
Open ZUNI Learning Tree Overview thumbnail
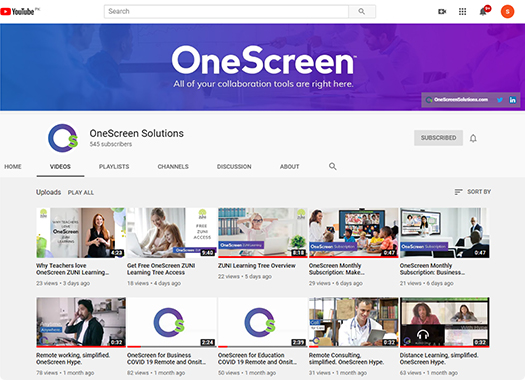[262, 233]
